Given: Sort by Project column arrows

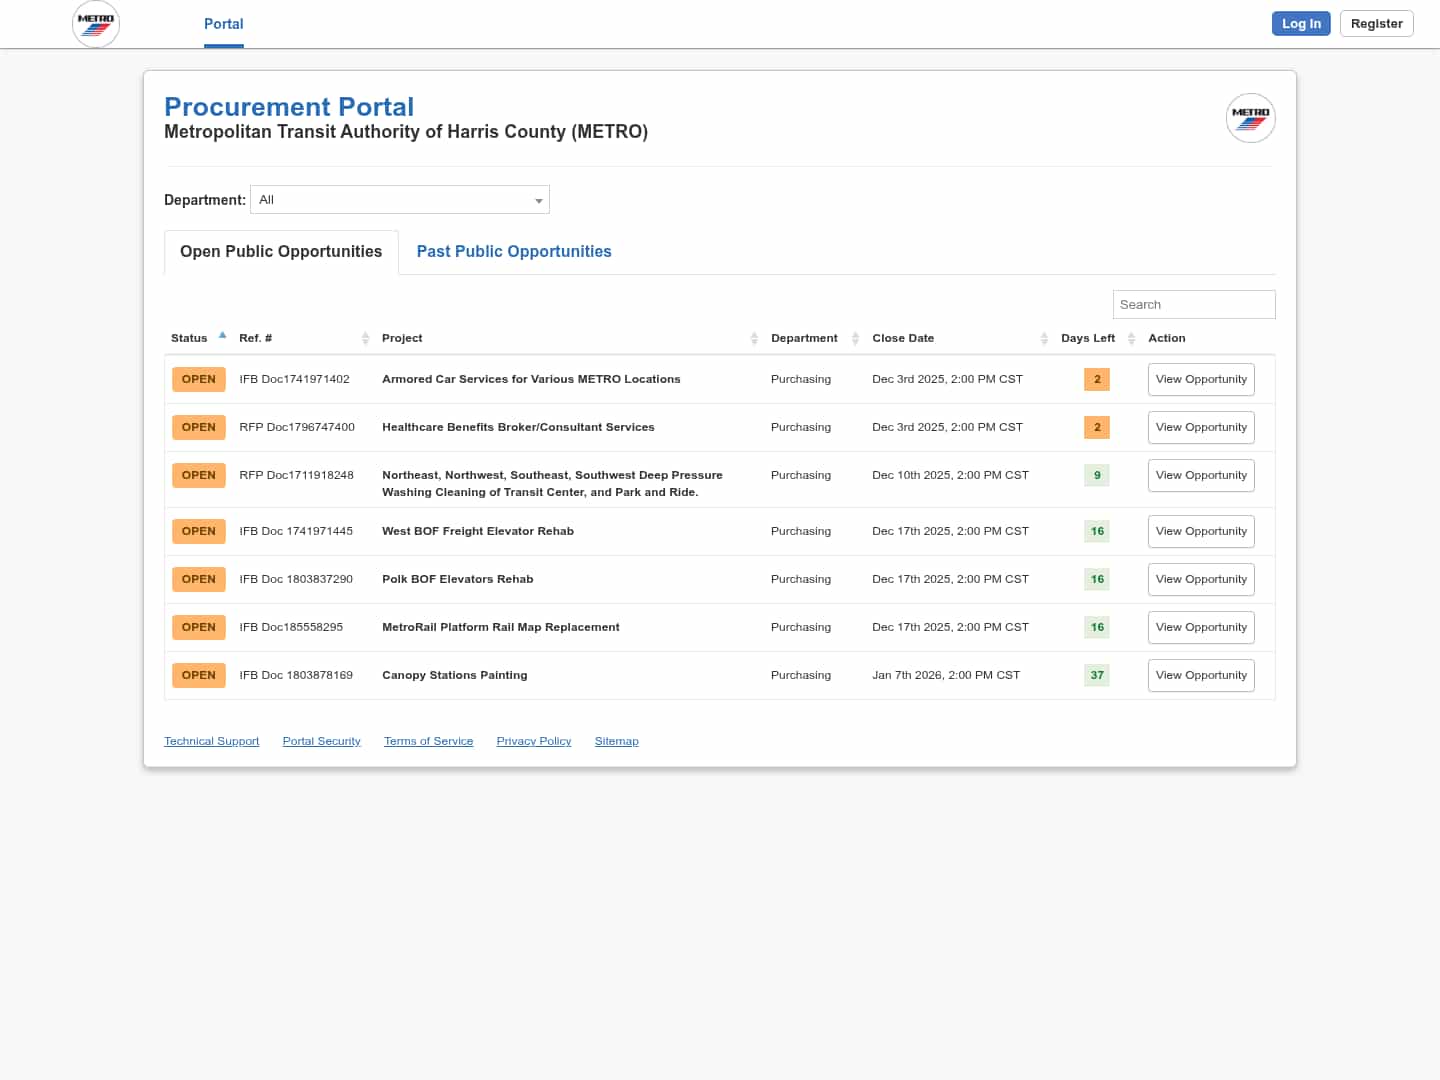Looking at the screenshot, I should [754, 338].
